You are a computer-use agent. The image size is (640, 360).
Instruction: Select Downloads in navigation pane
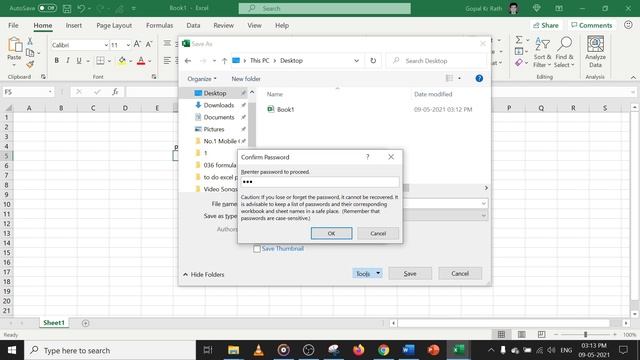pos(218,105)
